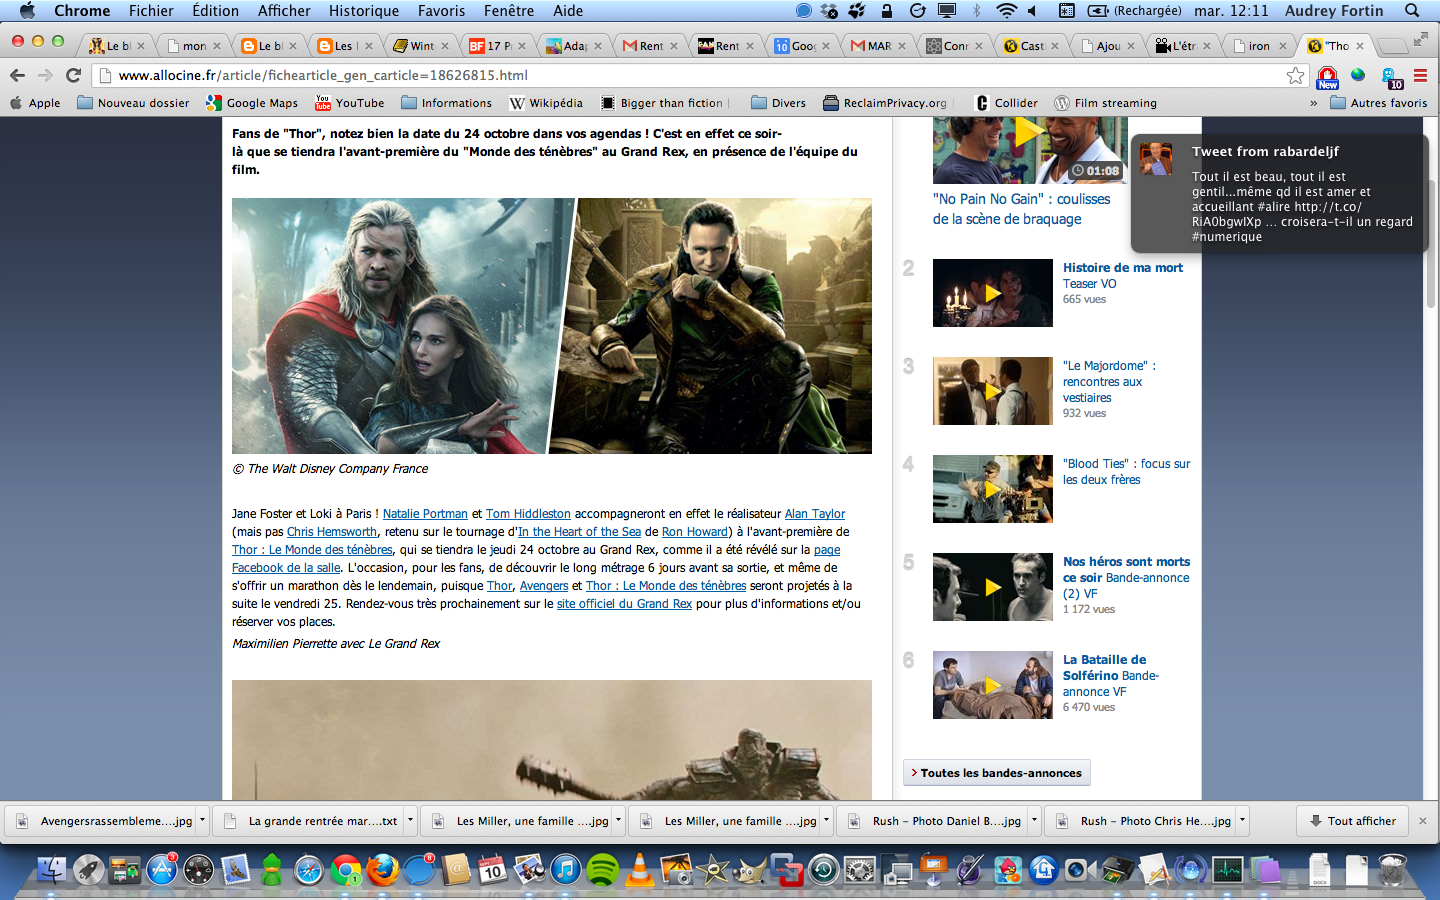The width and height of the screenshot is (1440, 900).
Task: Click the red 'New' extension icon
Action: (1328, 77)
